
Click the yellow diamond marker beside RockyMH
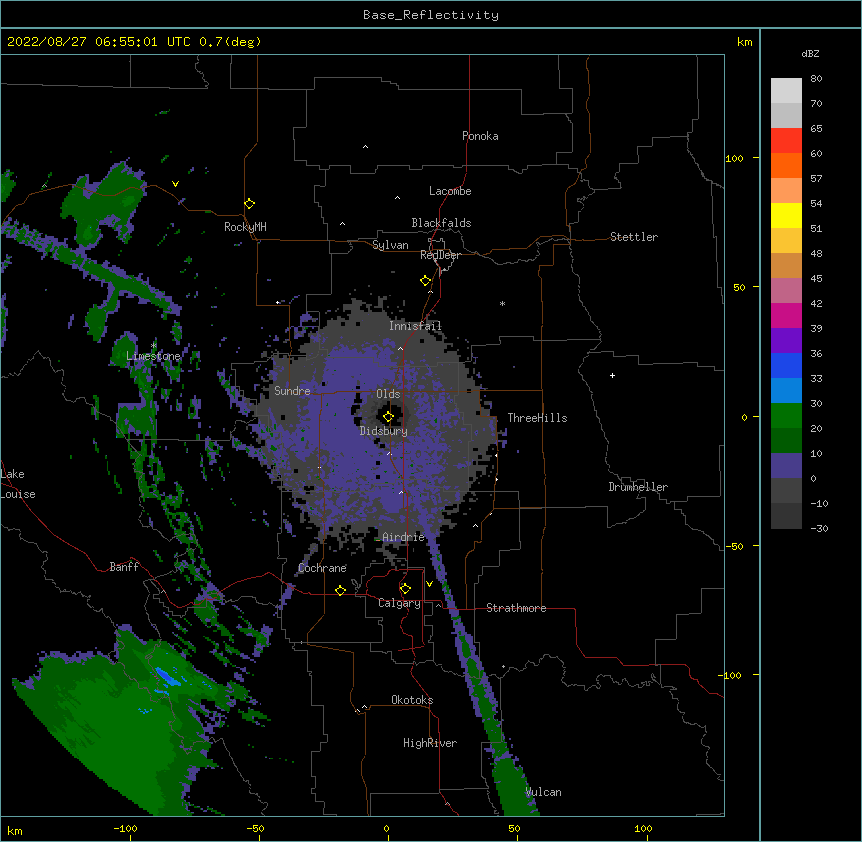pyautogui.click(x=249, y=204)
